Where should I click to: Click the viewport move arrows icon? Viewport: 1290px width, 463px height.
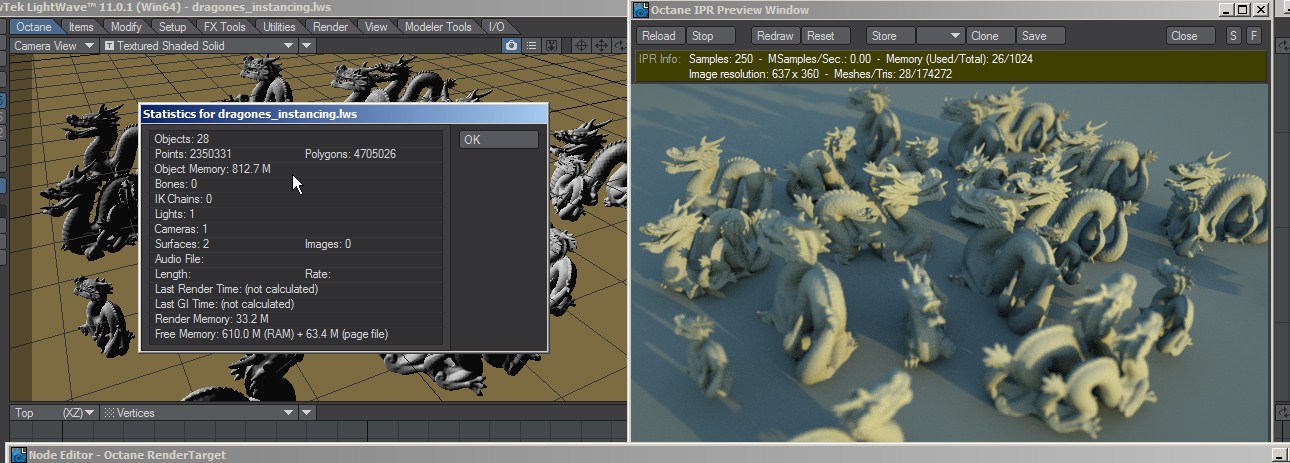(601, 46)
